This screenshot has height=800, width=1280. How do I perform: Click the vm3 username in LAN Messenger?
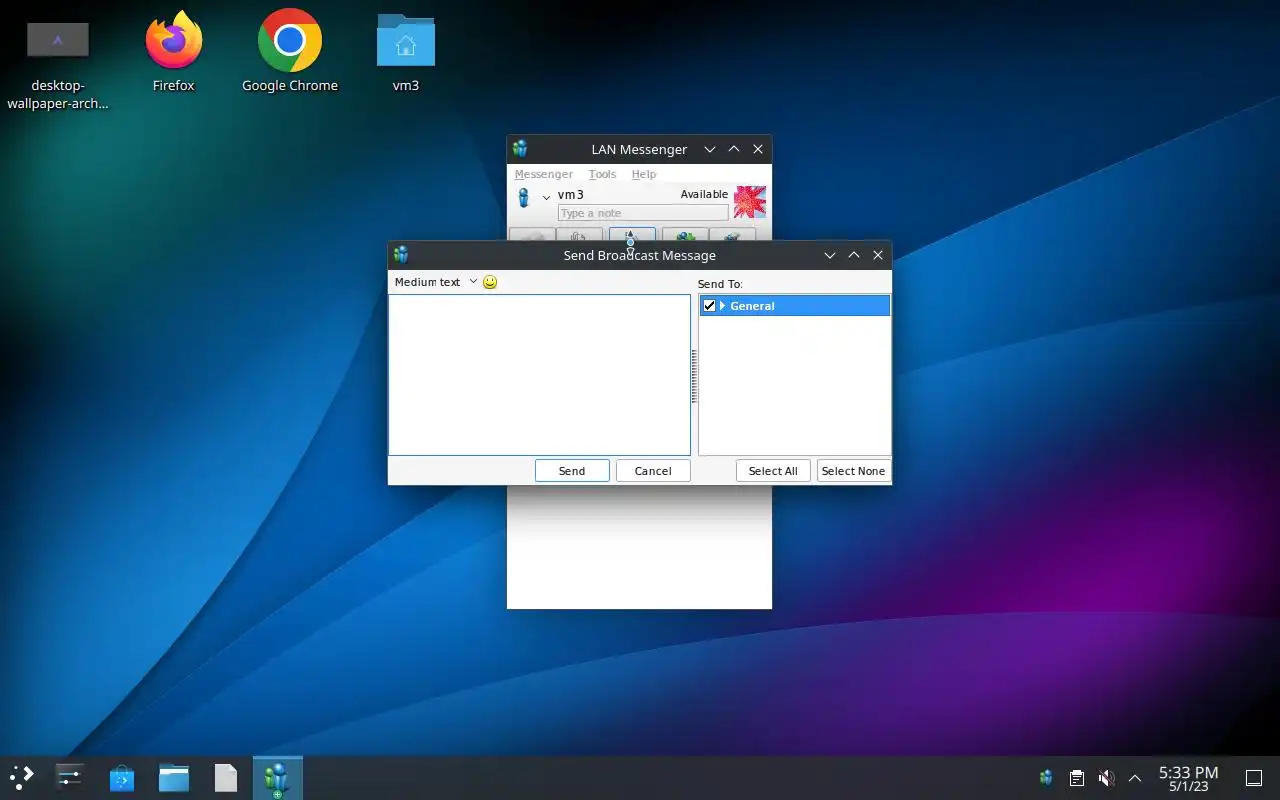point(571,195)
